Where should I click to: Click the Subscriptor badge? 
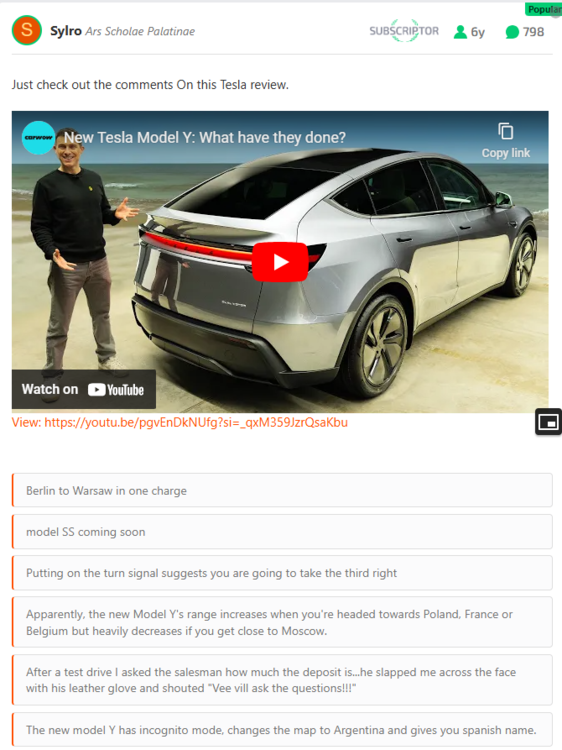404,31
